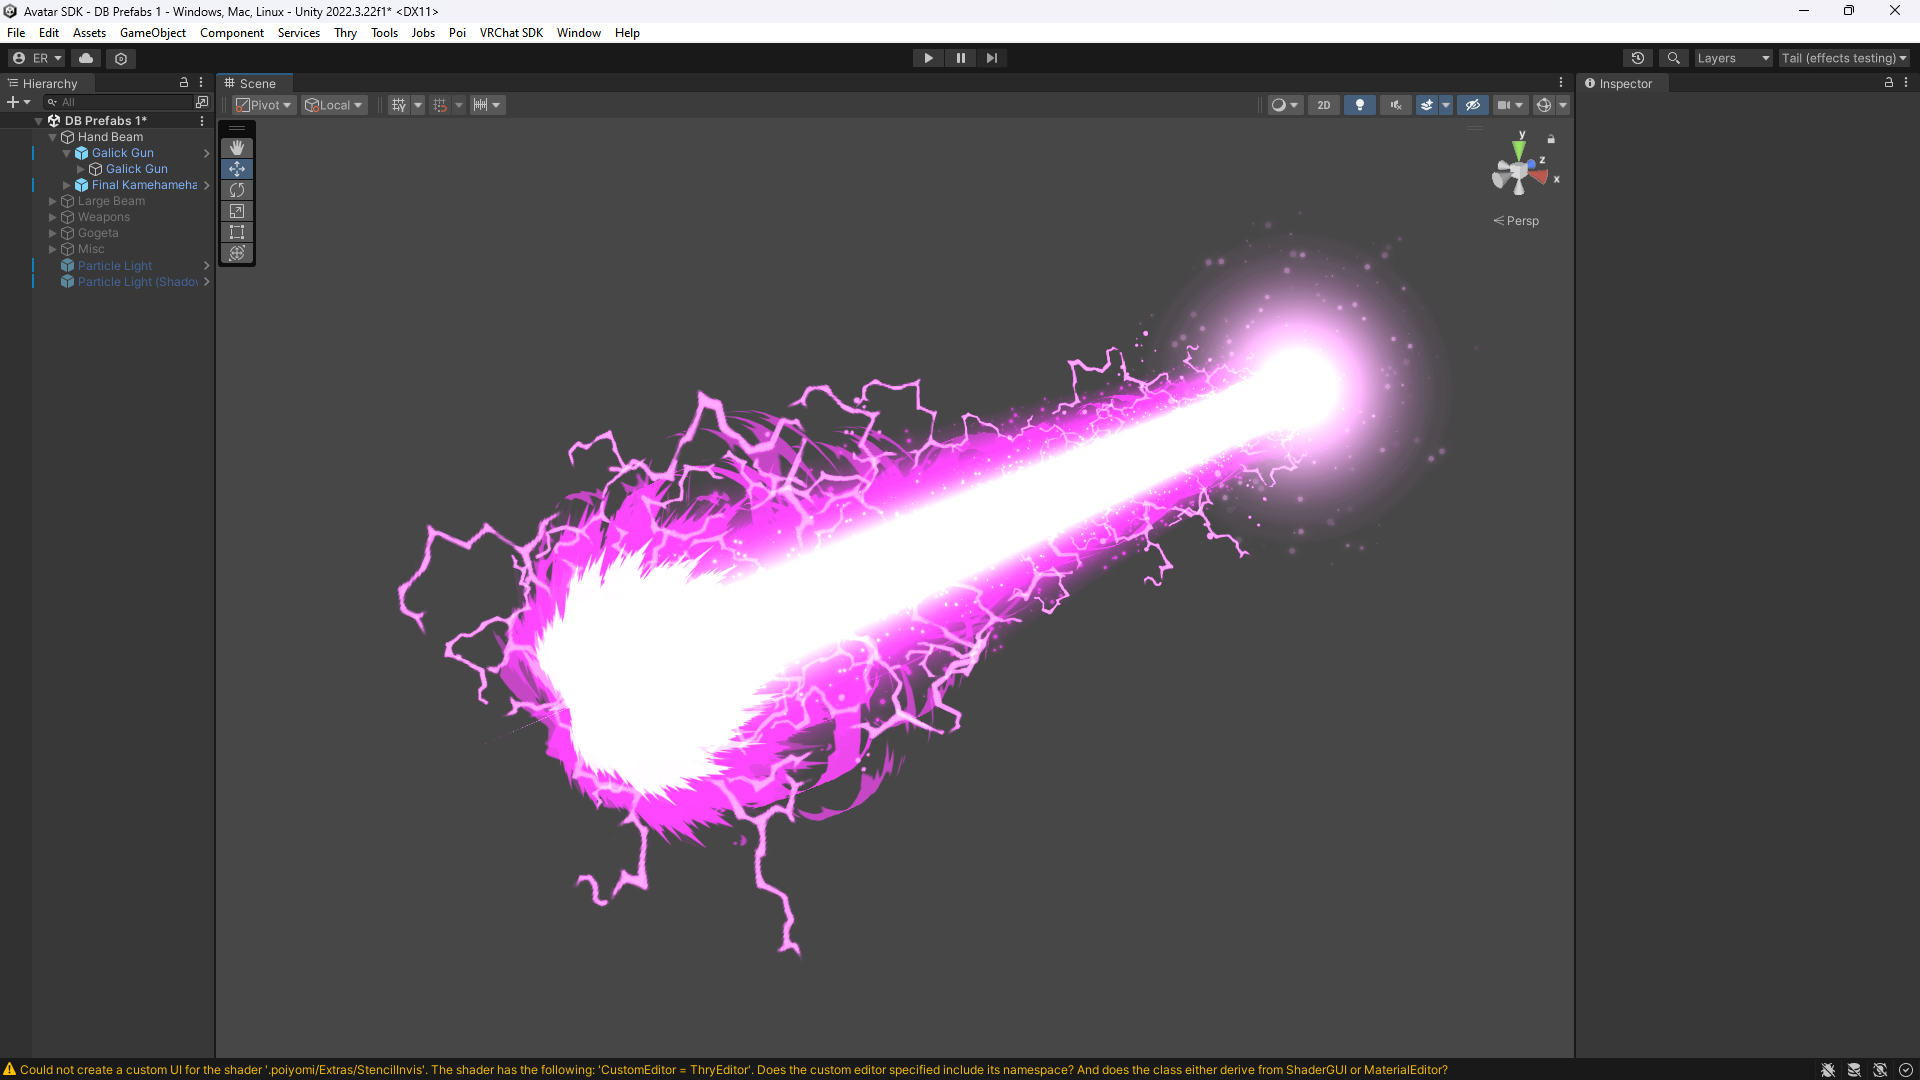The height and width of the screenshot is (1080, 1920).
Task: Toggle 2D view mode
Action: (1323, 105)
